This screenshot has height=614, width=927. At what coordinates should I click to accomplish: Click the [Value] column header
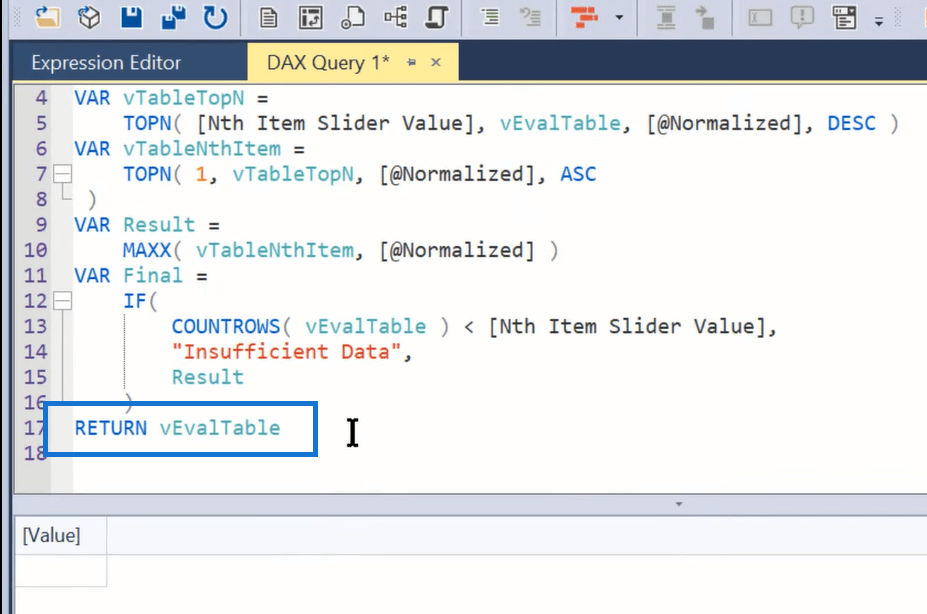60,535
